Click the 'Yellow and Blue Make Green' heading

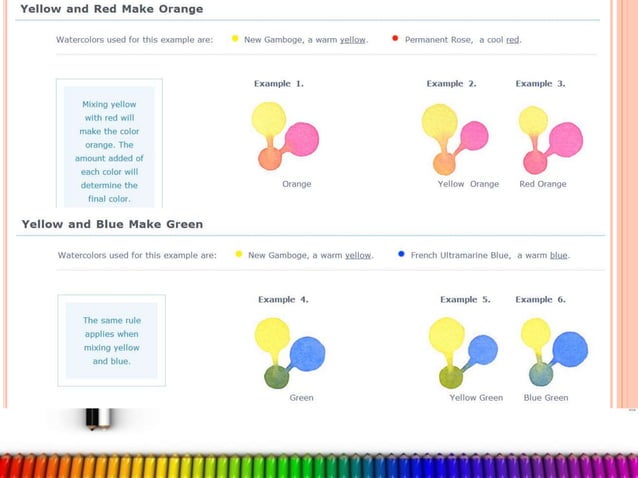coord(112,223)
